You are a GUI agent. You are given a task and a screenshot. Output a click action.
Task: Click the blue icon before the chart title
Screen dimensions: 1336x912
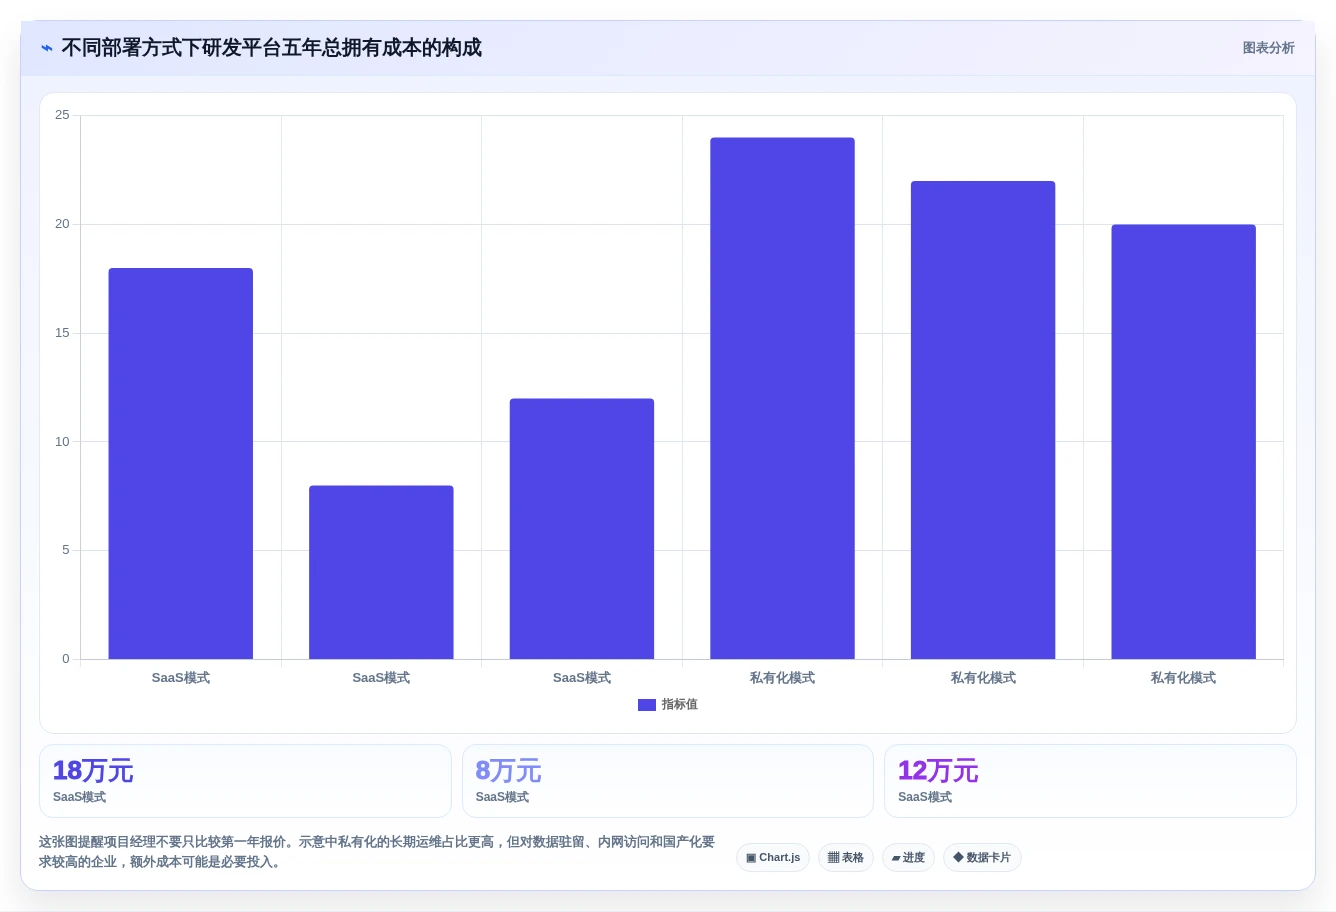click(x=47, y=48)
